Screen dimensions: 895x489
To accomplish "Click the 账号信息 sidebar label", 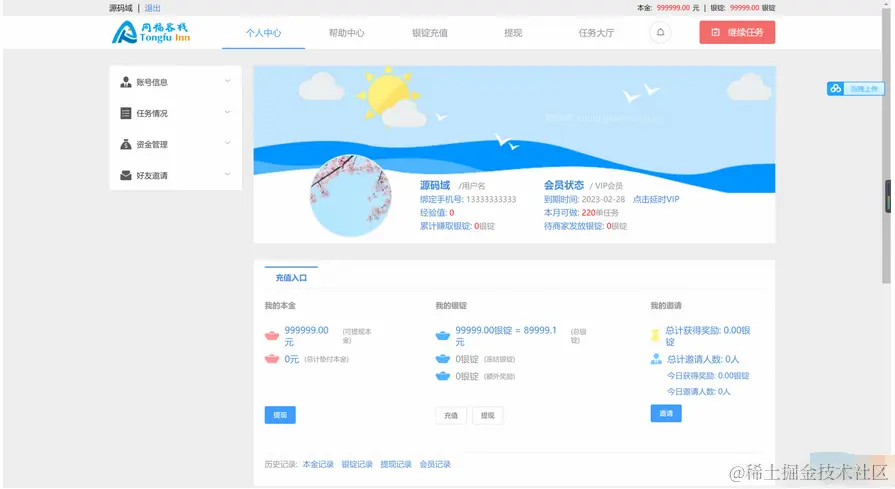I will coord(152,82).
